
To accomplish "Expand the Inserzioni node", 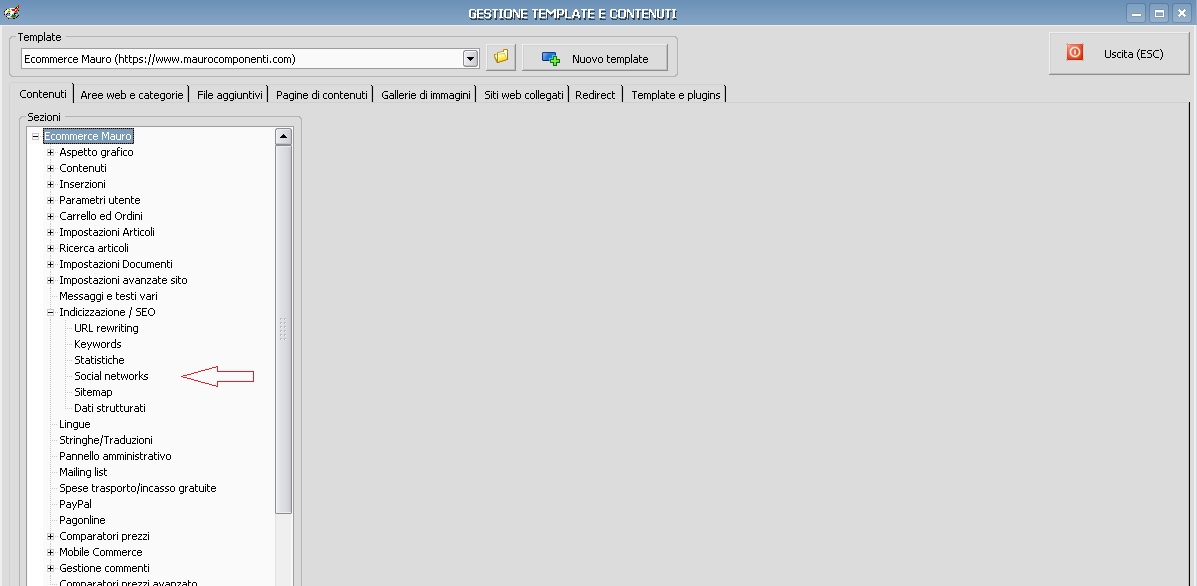I will click(x=50, y=185).
